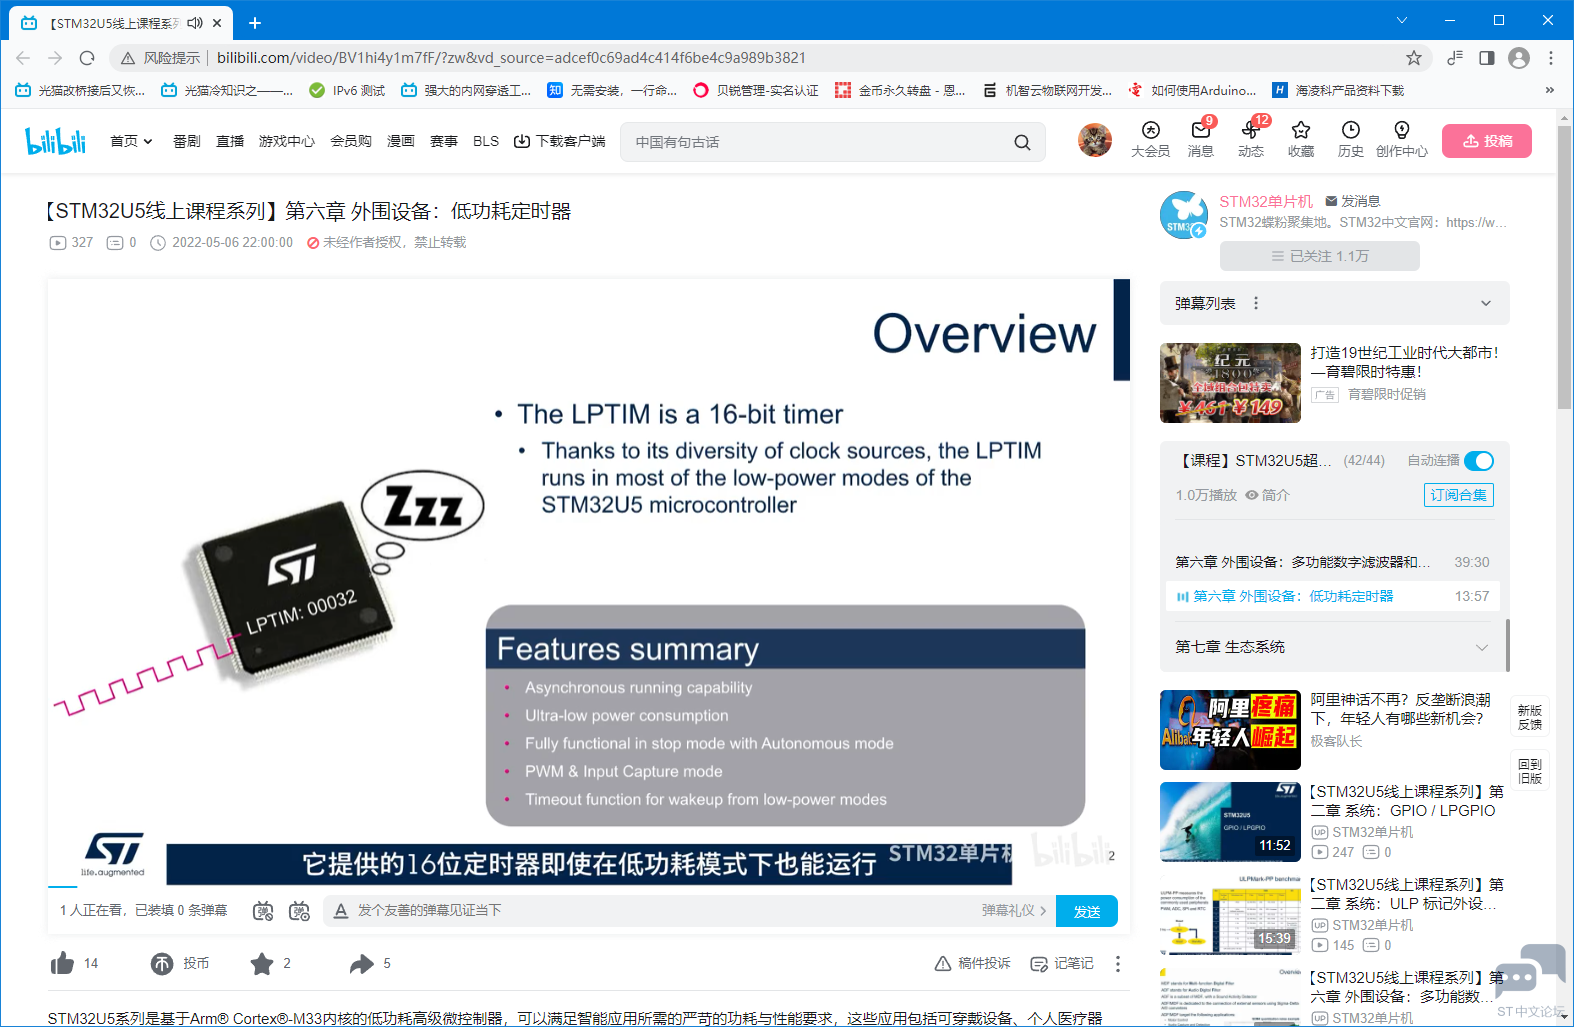Open tab search dropdown in title bar

(x=1402, y=20)
